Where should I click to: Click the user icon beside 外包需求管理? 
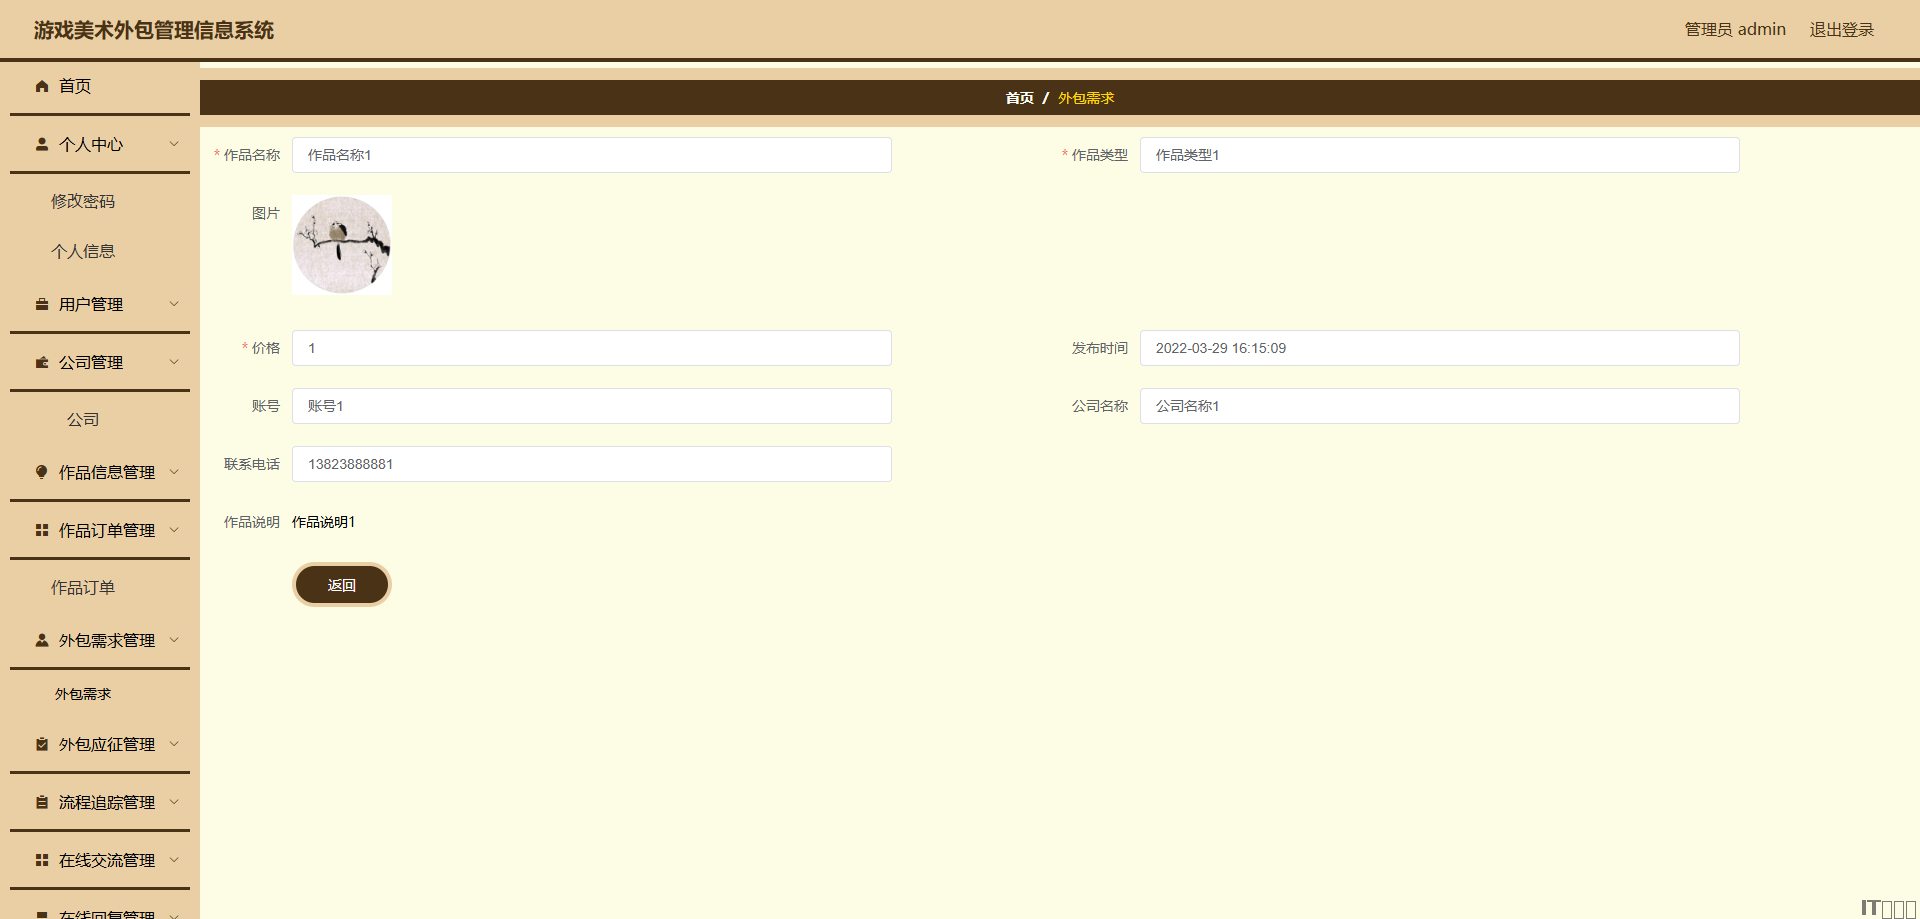(x=42, y=640)
